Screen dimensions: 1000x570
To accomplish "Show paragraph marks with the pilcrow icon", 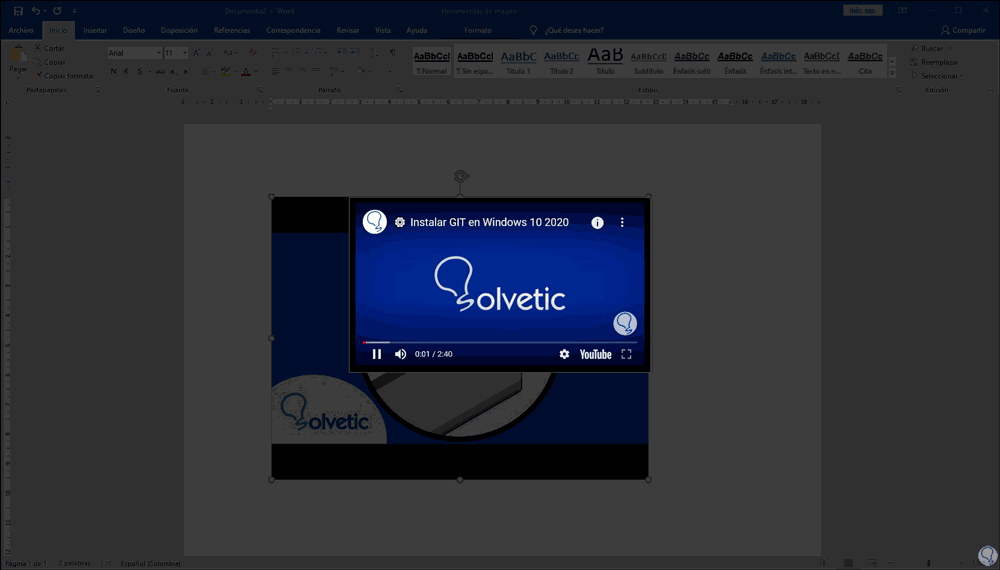I will click(x=392, y=52).
